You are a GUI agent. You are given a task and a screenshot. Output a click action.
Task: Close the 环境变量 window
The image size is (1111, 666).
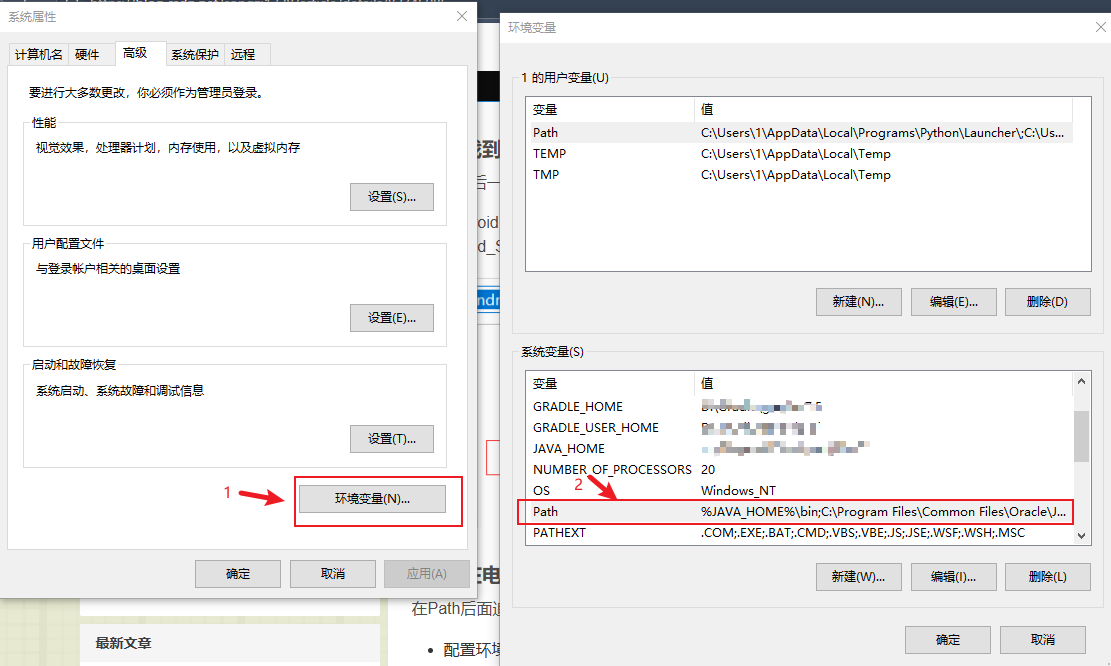click(1100, 28)
